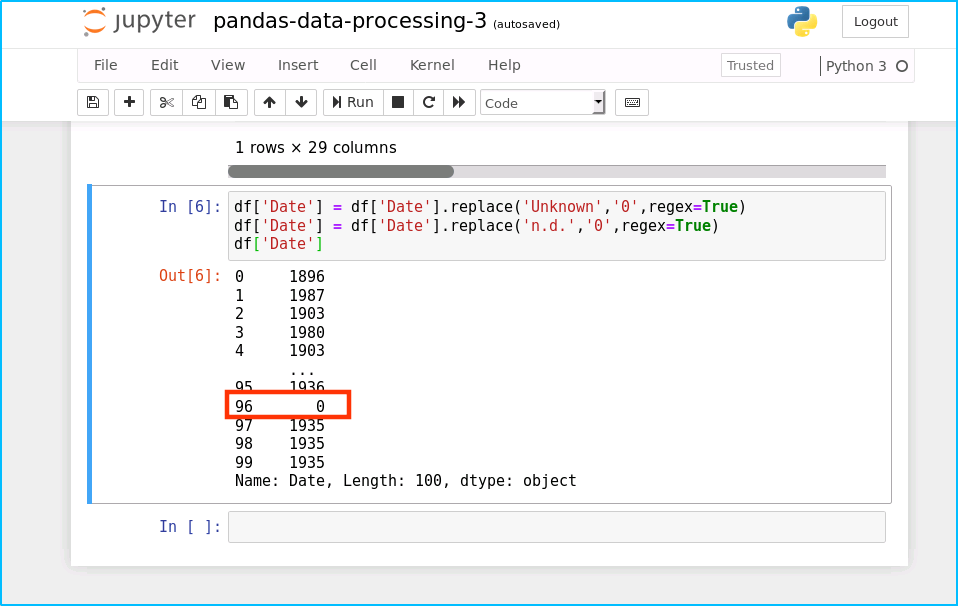Click the output row '1 1987'
The width and height of the screenshot is (958, 606).
tap(280, 295)
